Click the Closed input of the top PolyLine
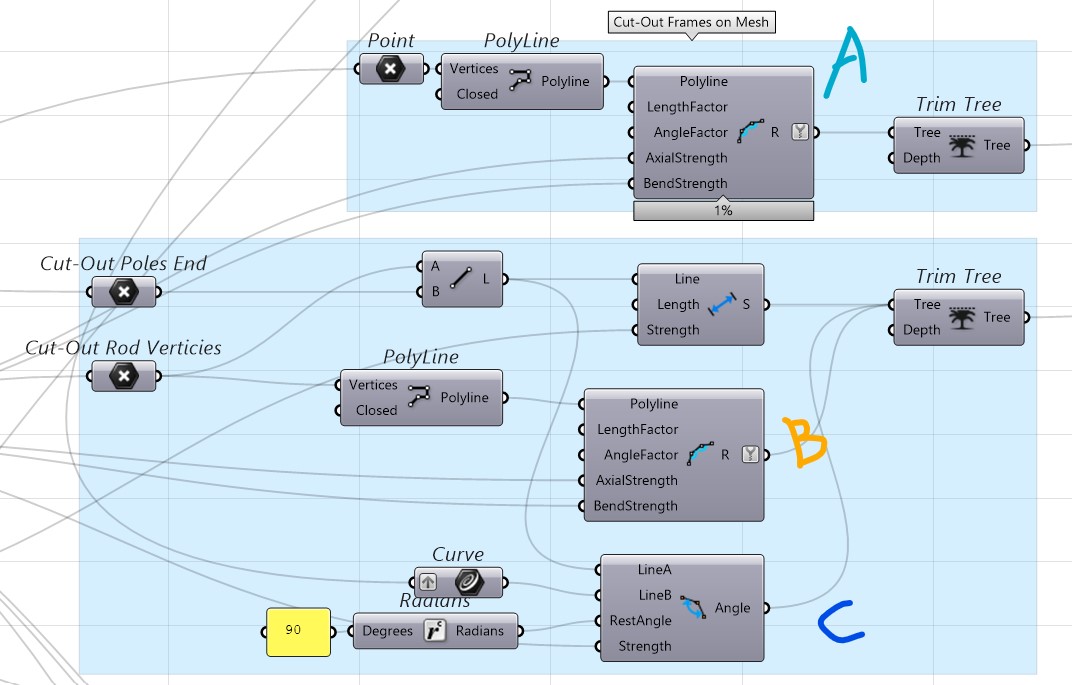This screenshot has width=1072, height=685. [477, 94]
